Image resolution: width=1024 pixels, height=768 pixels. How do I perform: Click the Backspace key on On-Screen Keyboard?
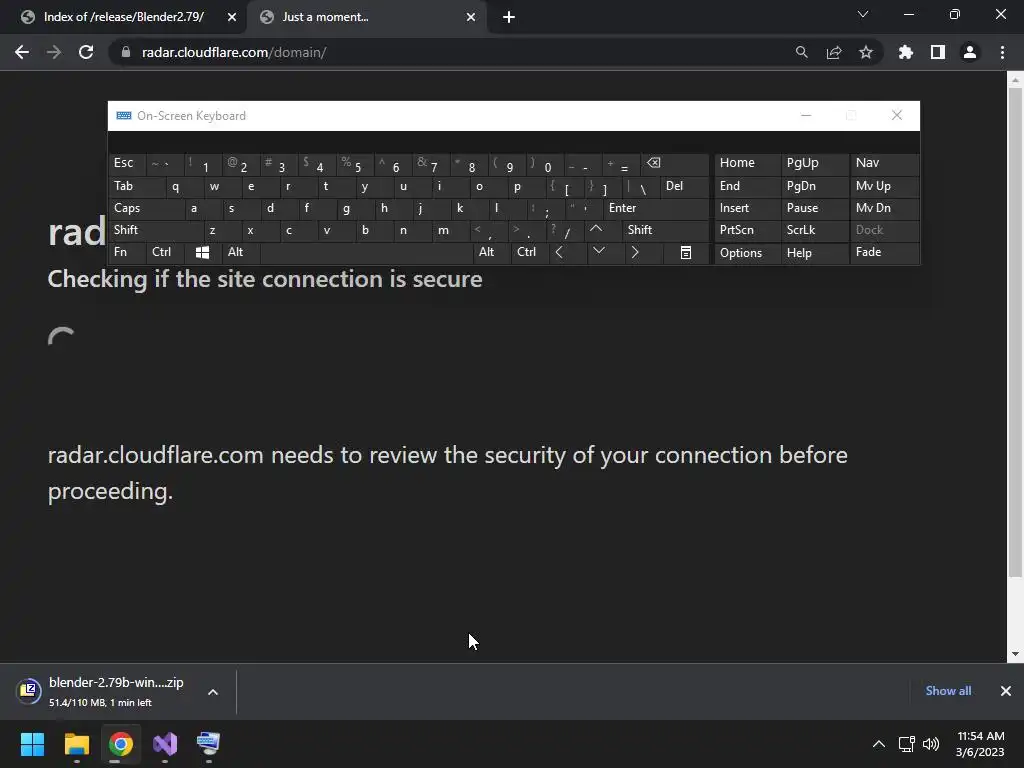[675, 163]
